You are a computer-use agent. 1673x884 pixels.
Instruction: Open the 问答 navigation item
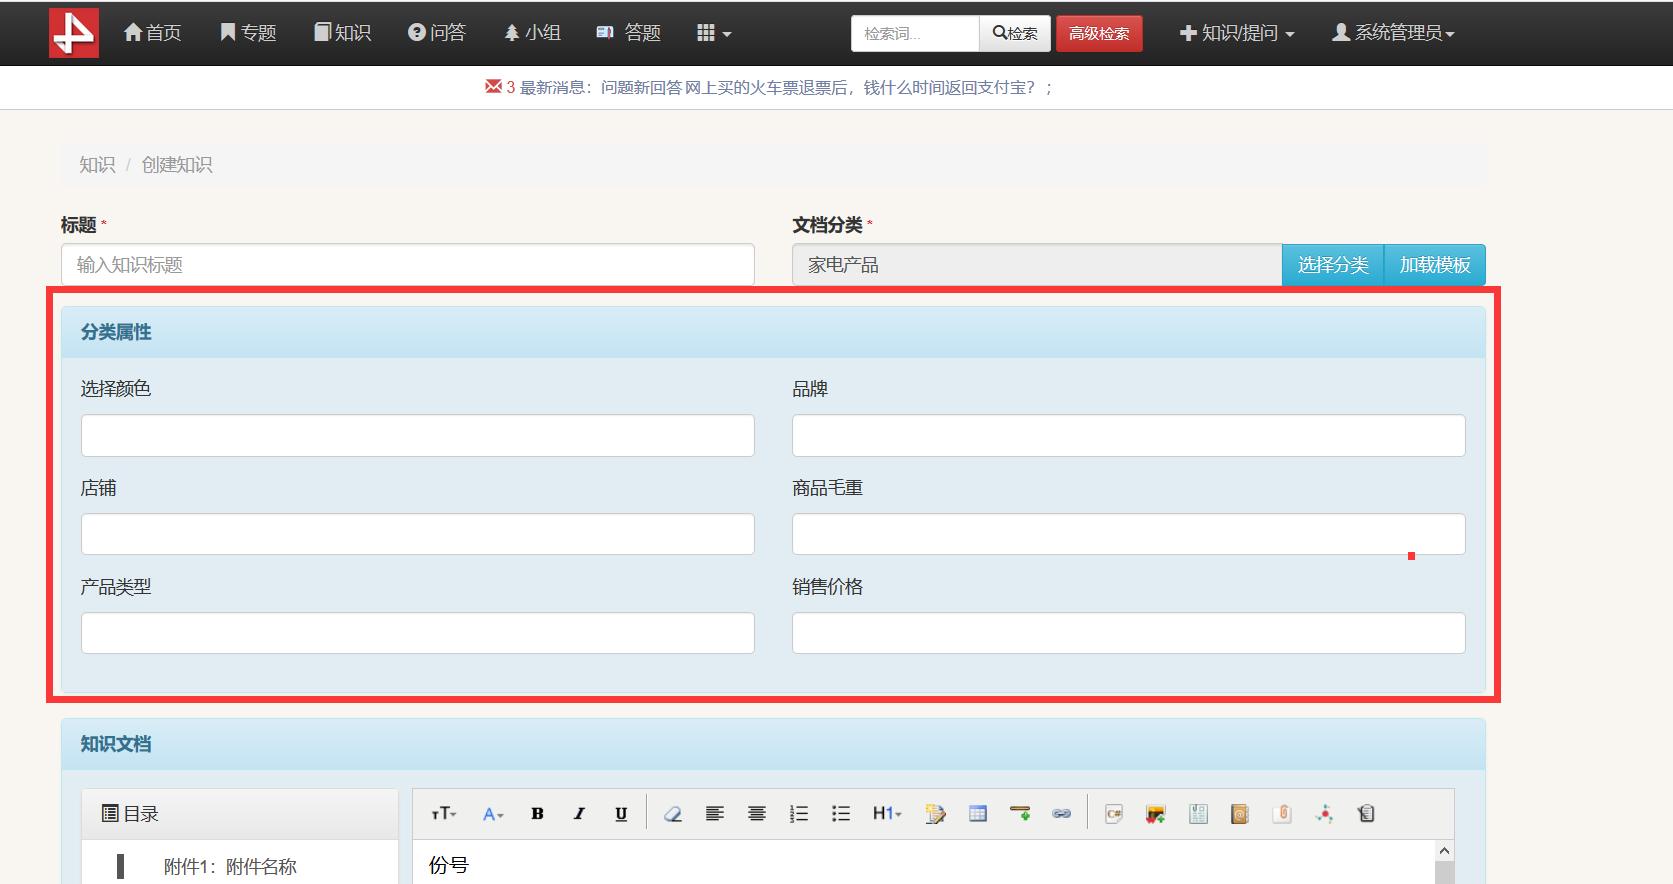click(437, 33)
